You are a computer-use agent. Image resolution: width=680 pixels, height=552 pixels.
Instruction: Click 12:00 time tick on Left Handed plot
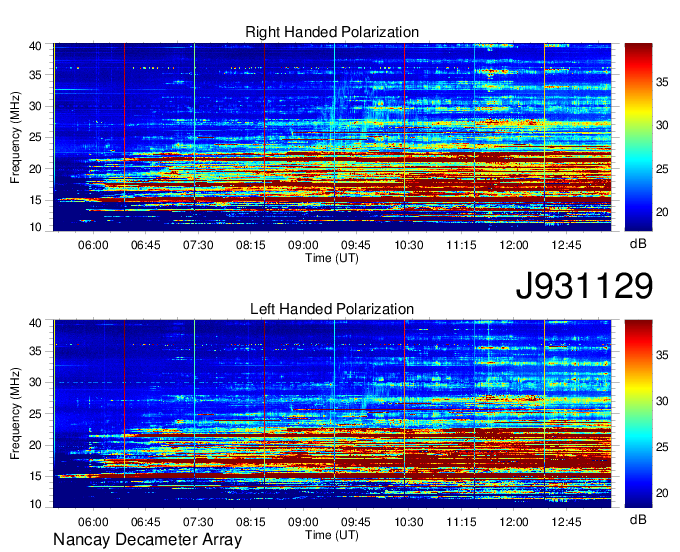[514, 522]
